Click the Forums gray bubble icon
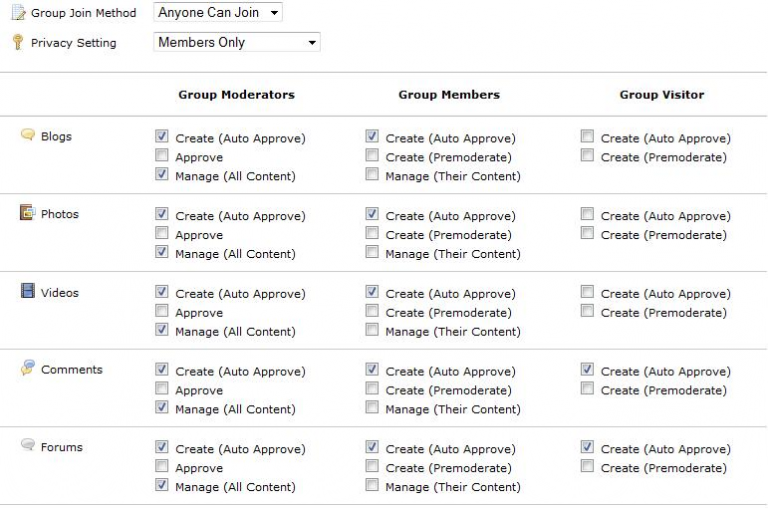 click(x=28, y=445)
